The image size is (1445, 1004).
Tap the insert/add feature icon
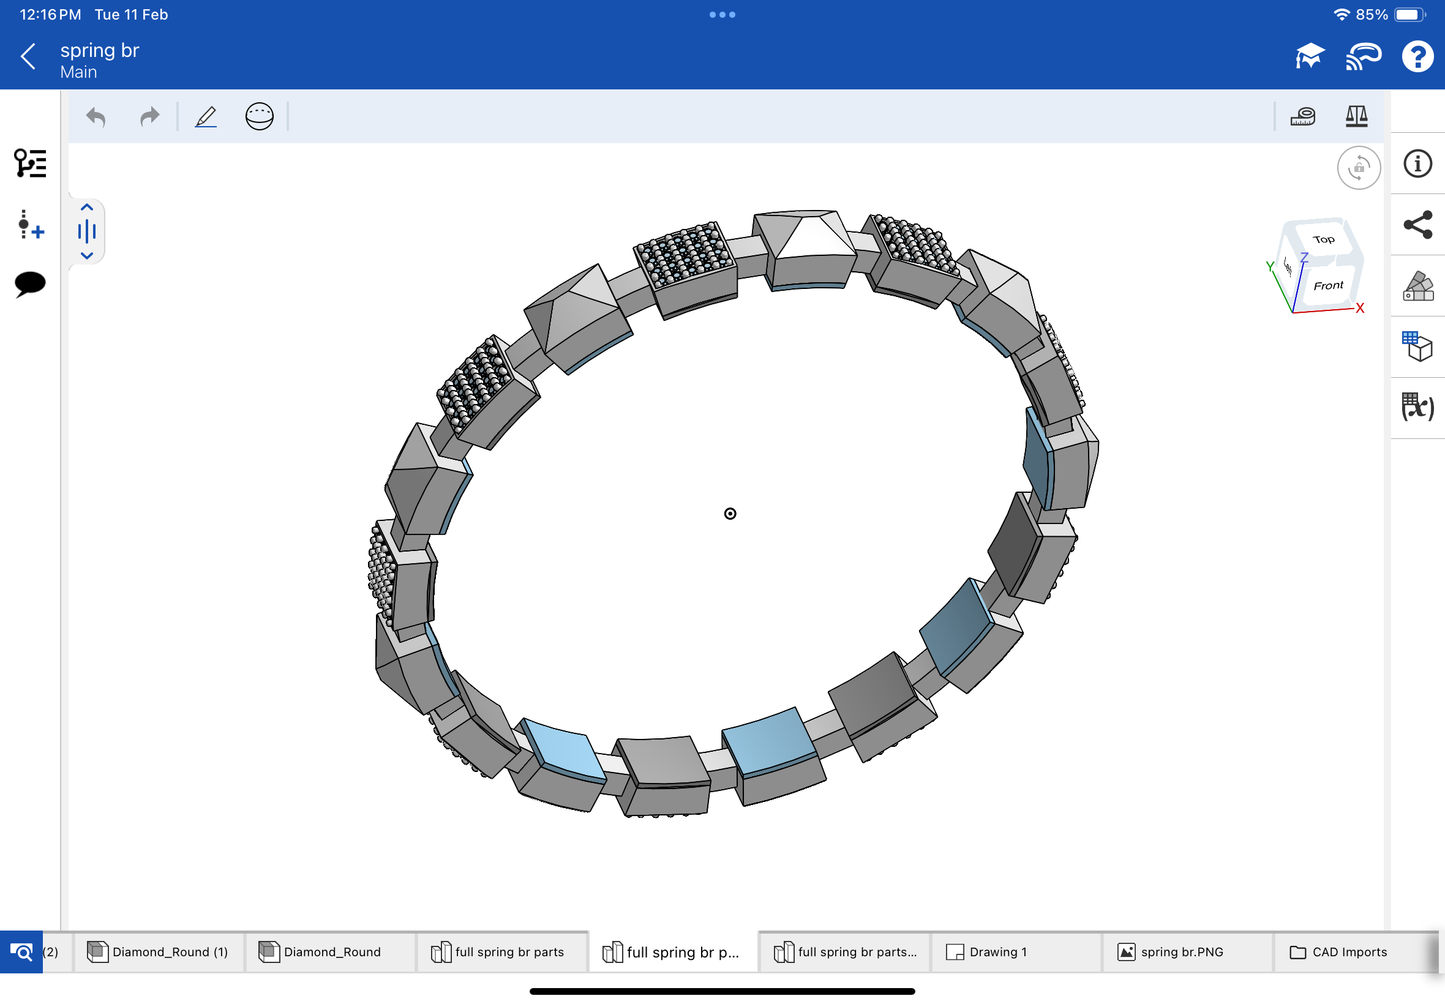(30, 225)
